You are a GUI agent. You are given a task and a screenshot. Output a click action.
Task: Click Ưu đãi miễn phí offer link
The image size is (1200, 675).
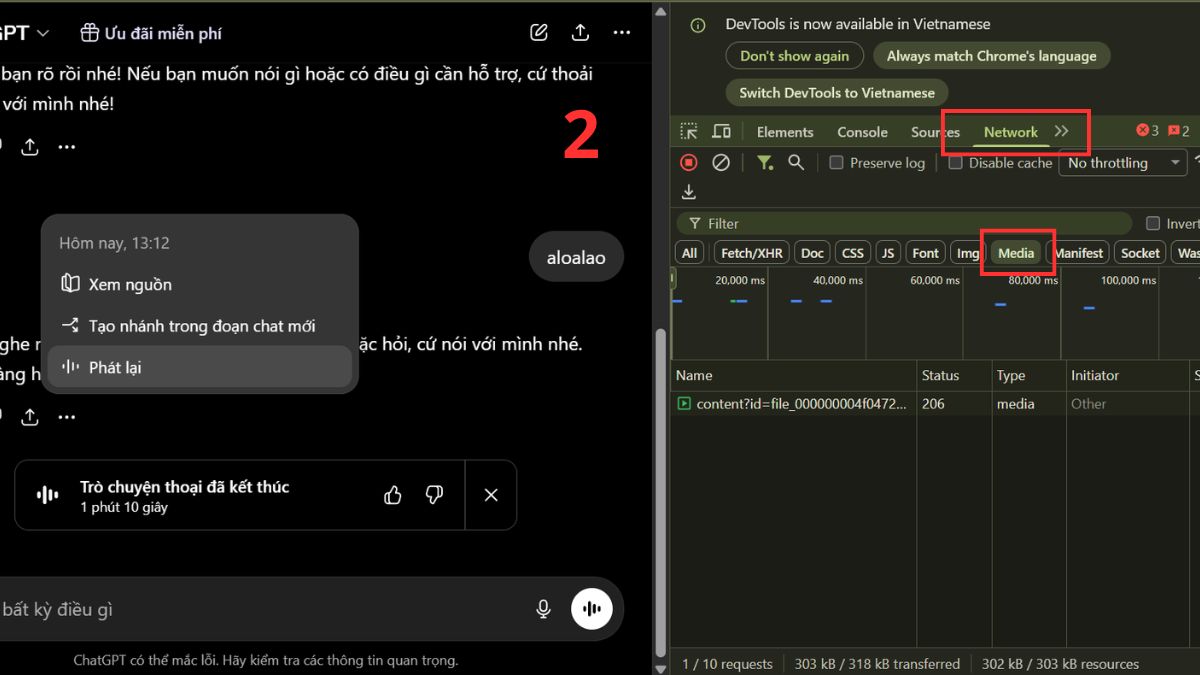coord(163,33)
